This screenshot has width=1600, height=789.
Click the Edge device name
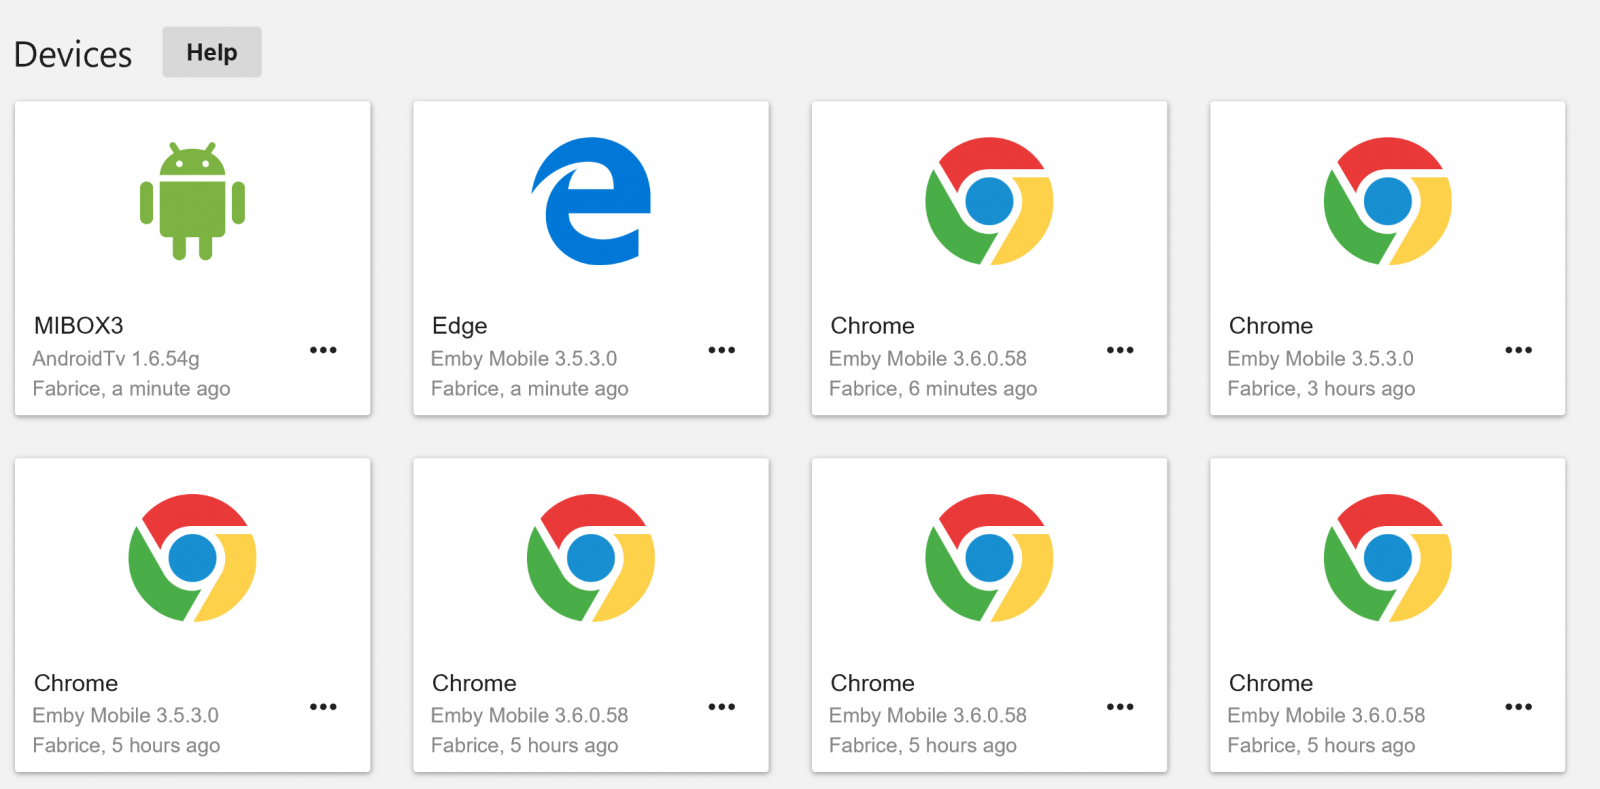[460, 326]
